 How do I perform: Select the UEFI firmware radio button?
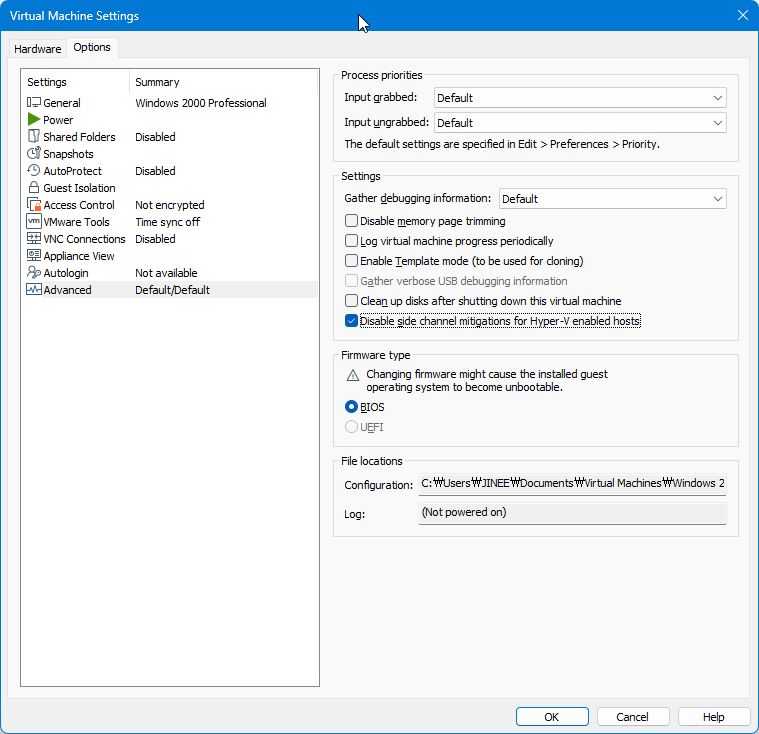(x=351, y=427)
